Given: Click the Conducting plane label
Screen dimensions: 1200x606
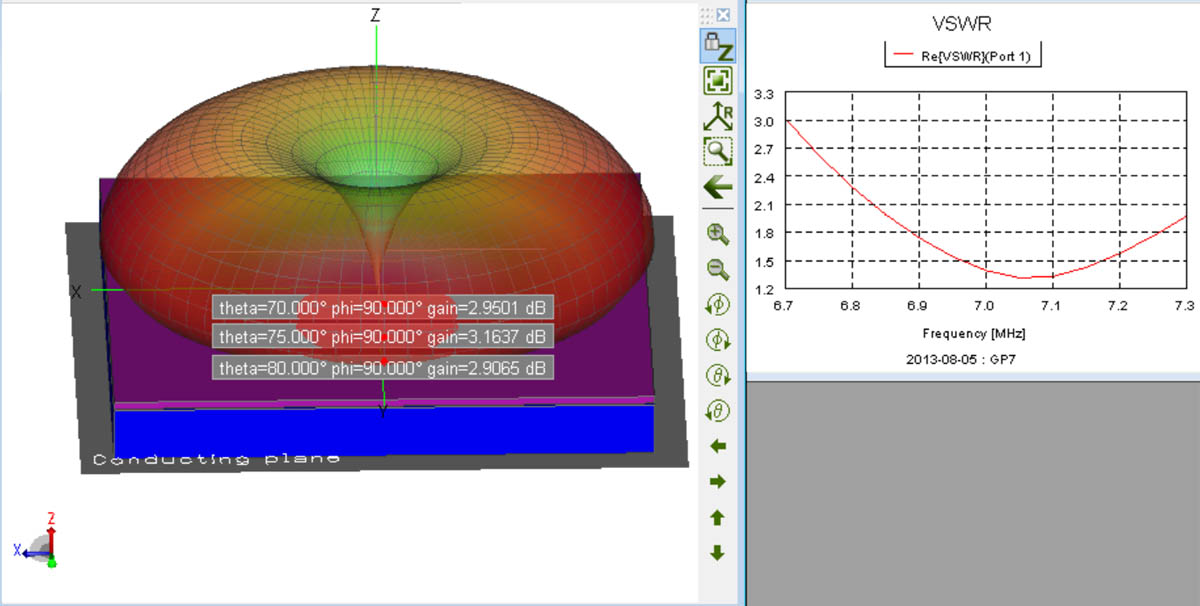Looking at the screenshot, I should pos(216,459).
